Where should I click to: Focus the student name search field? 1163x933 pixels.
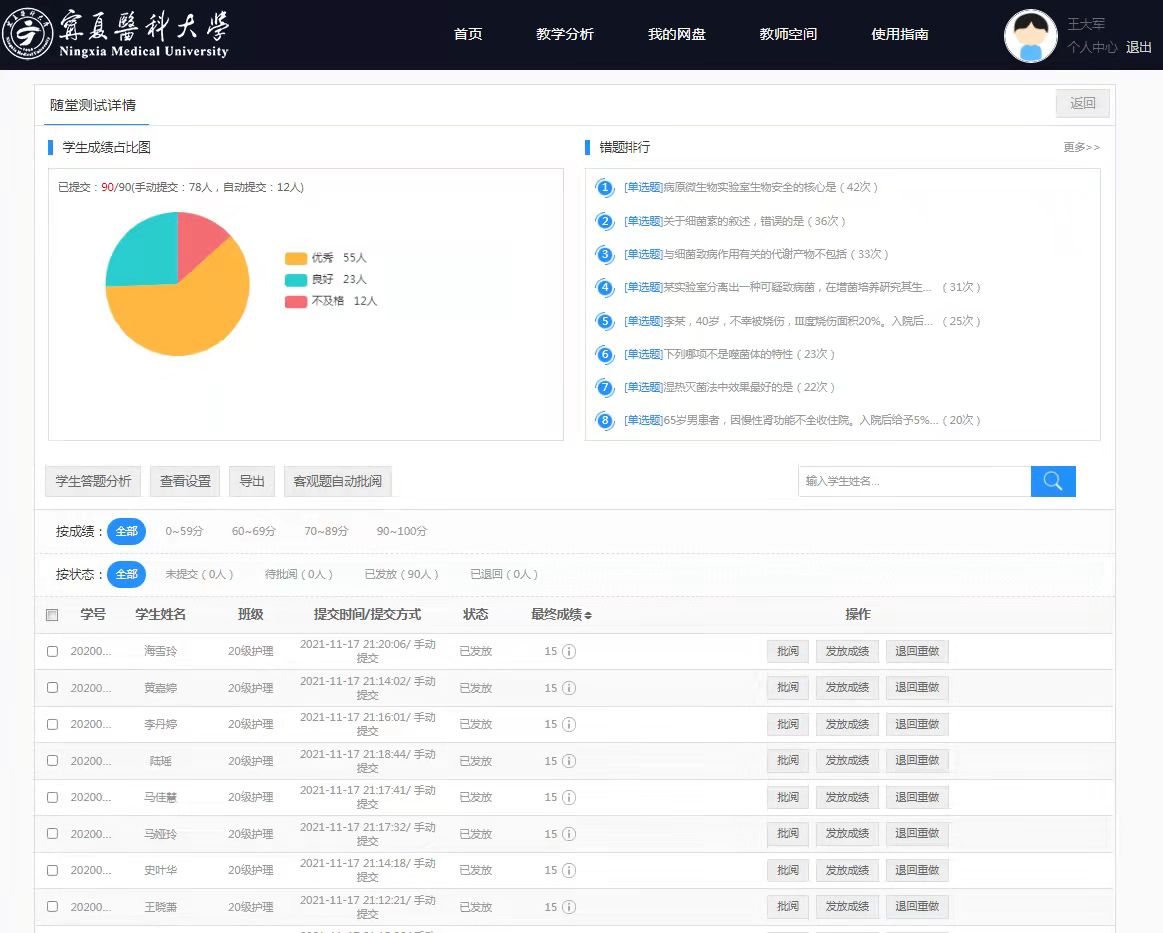pos(914,481)
